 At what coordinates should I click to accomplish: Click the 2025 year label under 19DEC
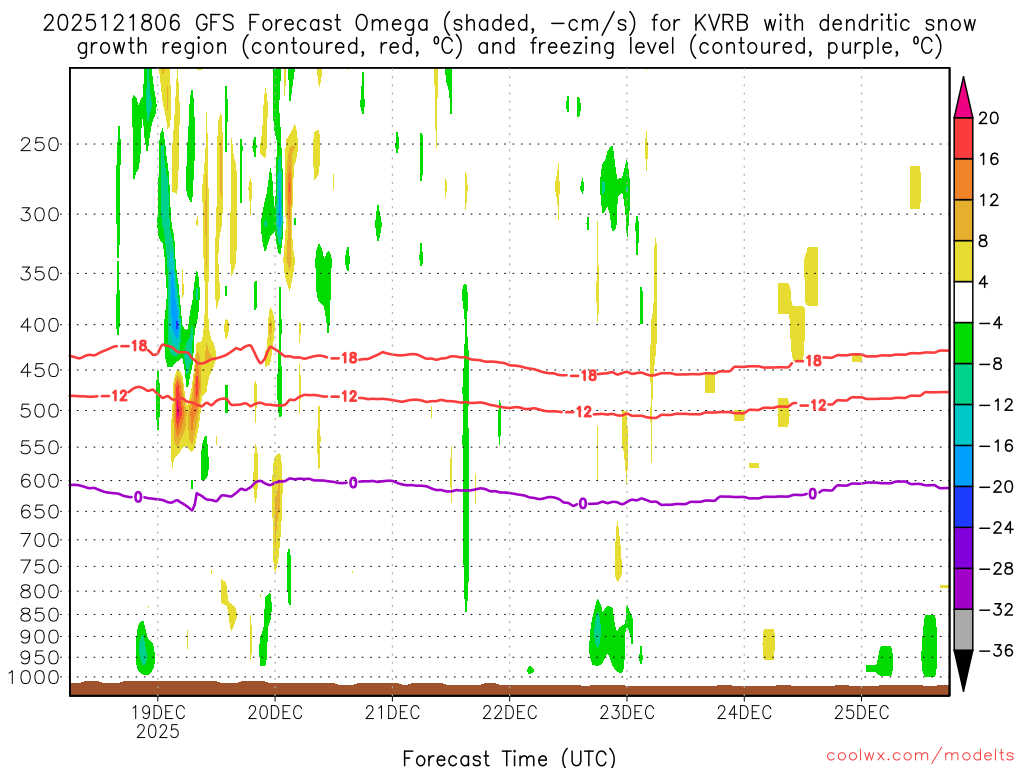coord(157,731)
